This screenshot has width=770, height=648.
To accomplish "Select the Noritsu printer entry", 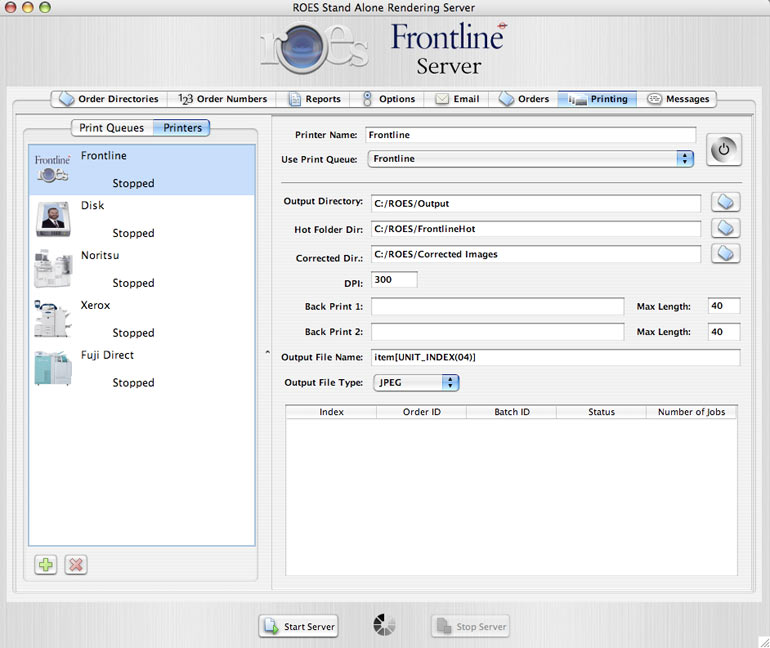I will [x=142, y=270].
